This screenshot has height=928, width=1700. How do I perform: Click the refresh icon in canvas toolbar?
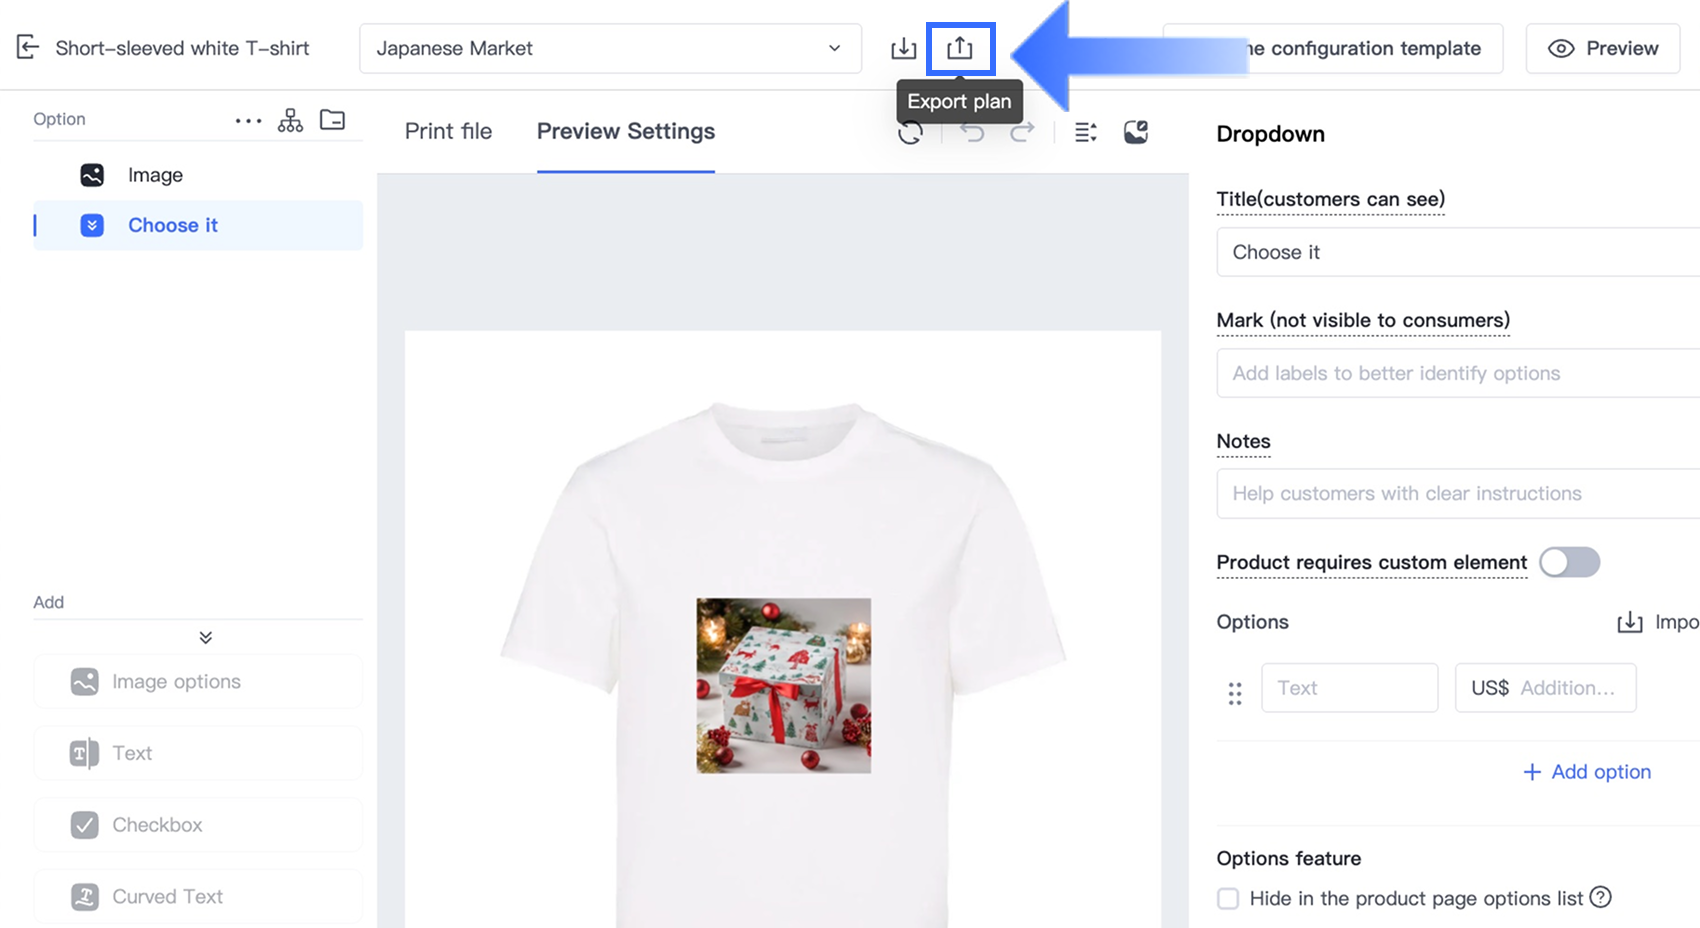(x=910, y=133)
